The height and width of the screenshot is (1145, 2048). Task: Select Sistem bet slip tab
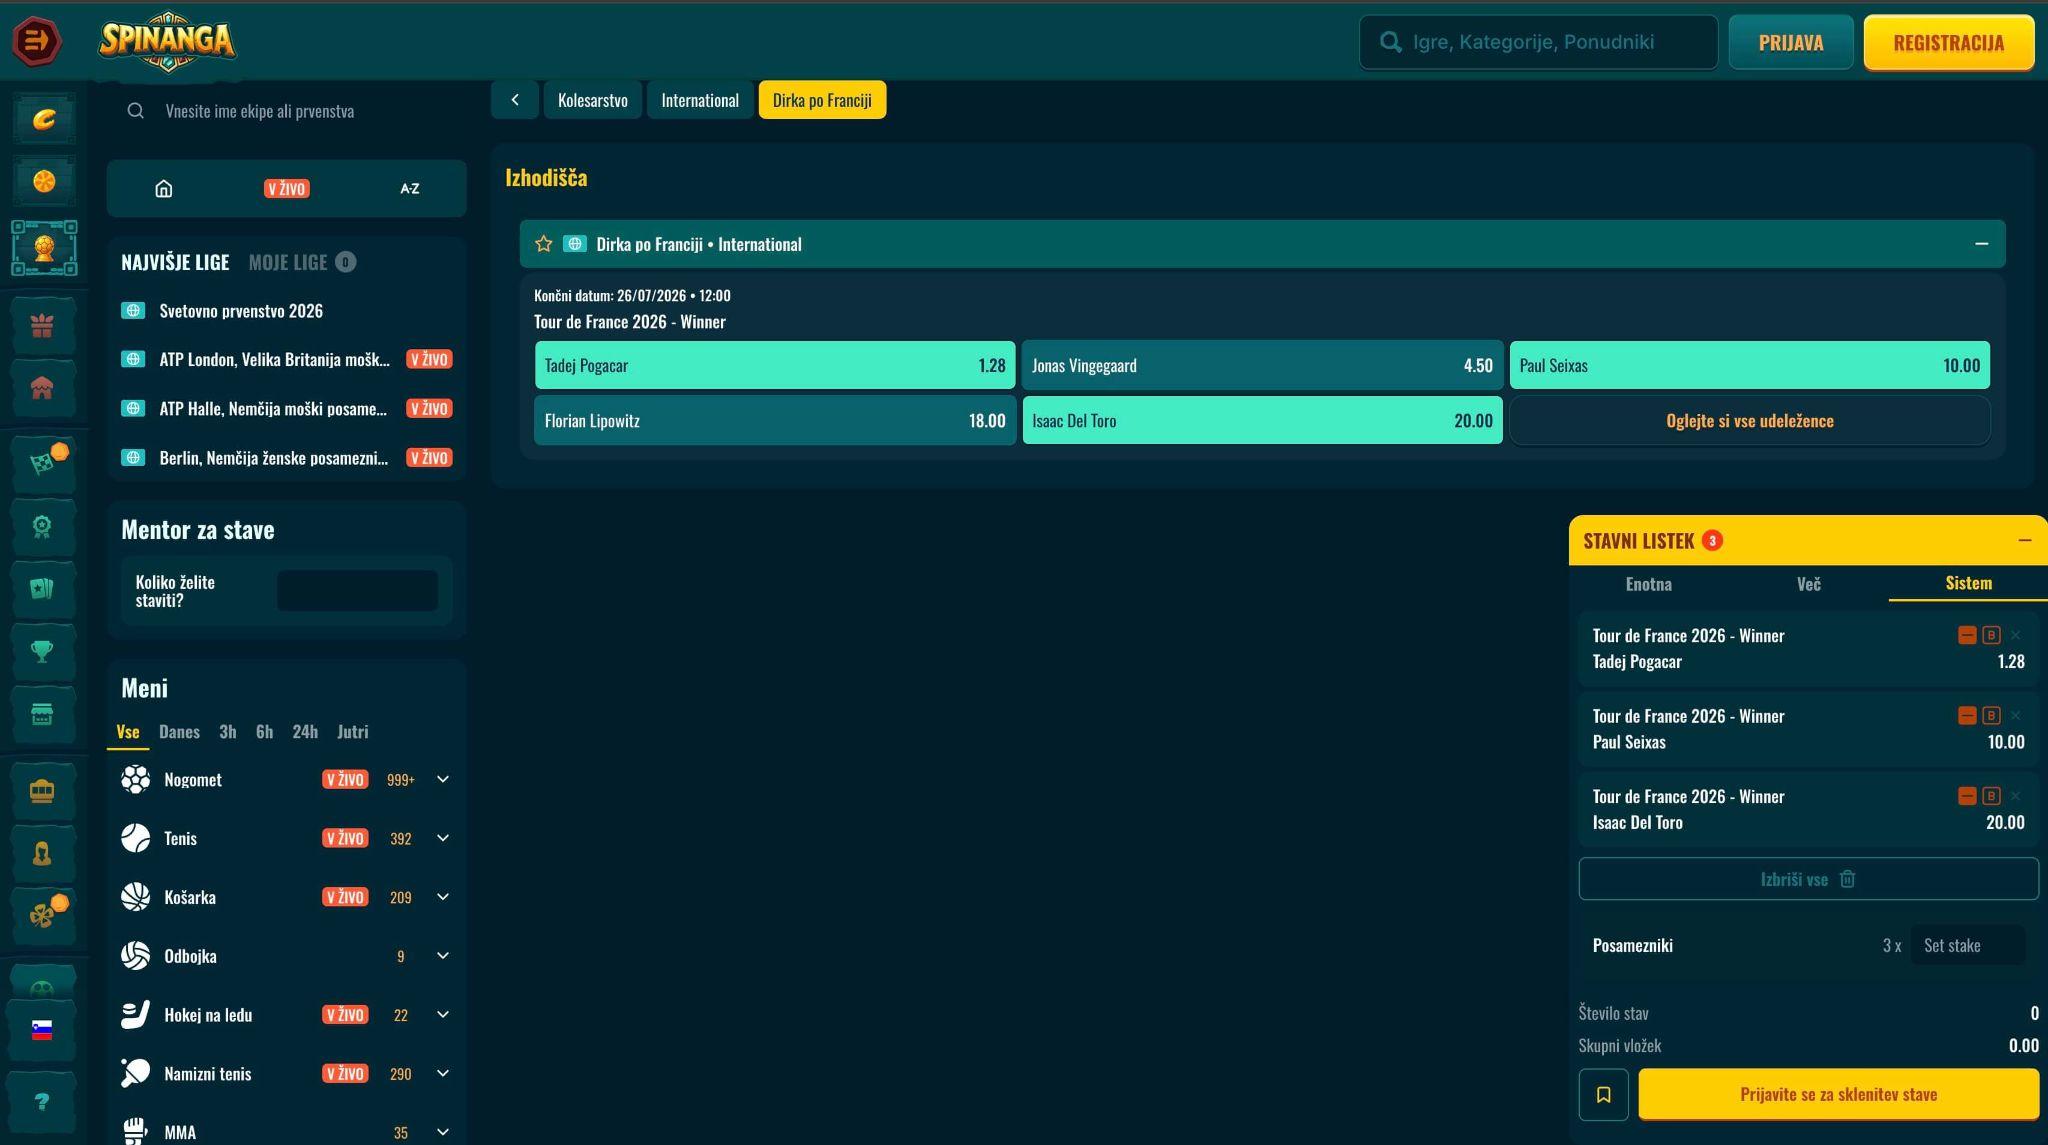[x=1968, y=583]
